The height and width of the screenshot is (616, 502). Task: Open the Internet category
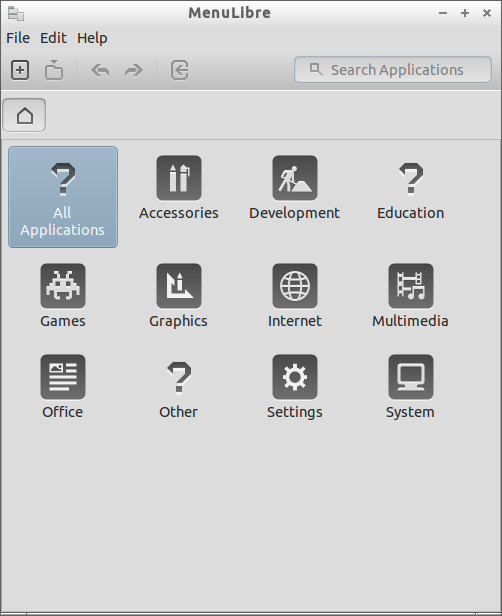(295, 296)
